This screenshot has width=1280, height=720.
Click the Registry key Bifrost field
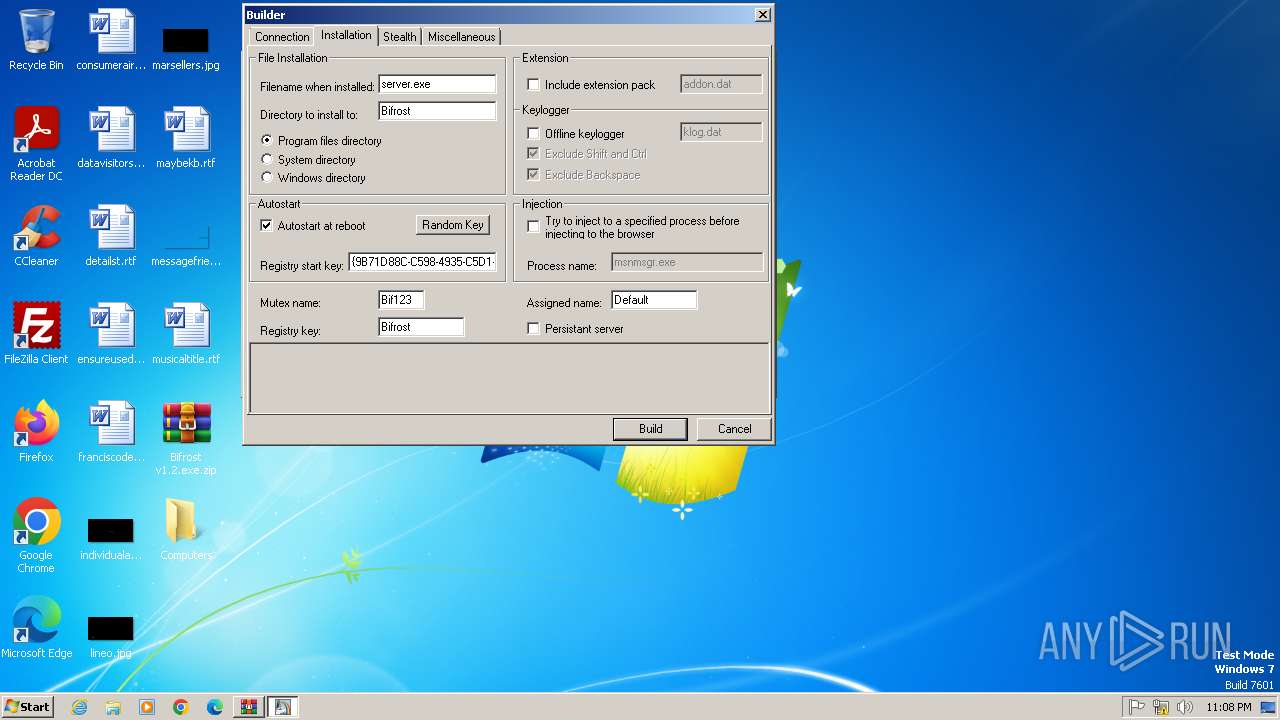pos(421,327)
